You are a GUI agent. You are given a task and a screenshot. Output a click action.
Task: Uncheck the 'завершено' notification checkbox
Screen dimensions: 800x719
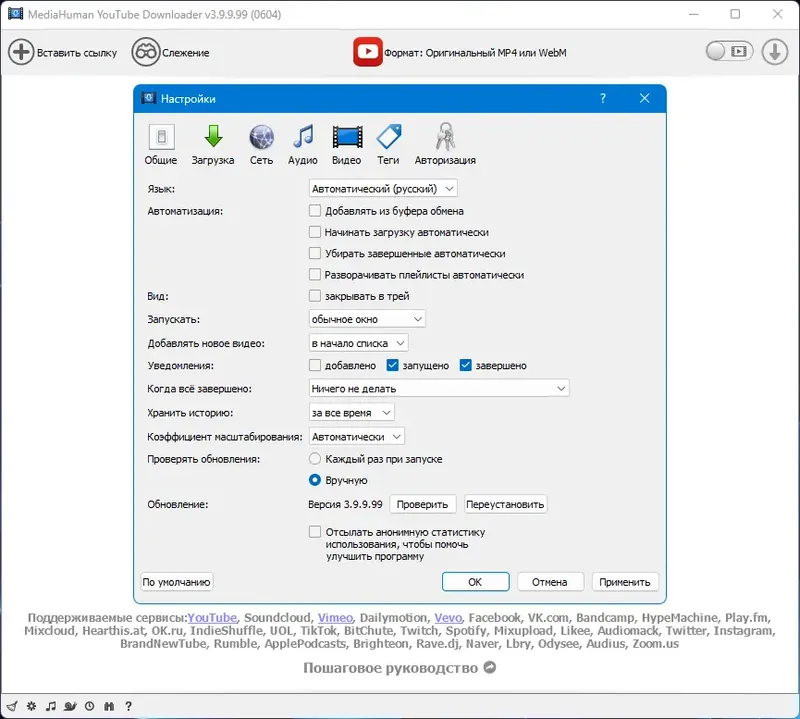(465, 365)
